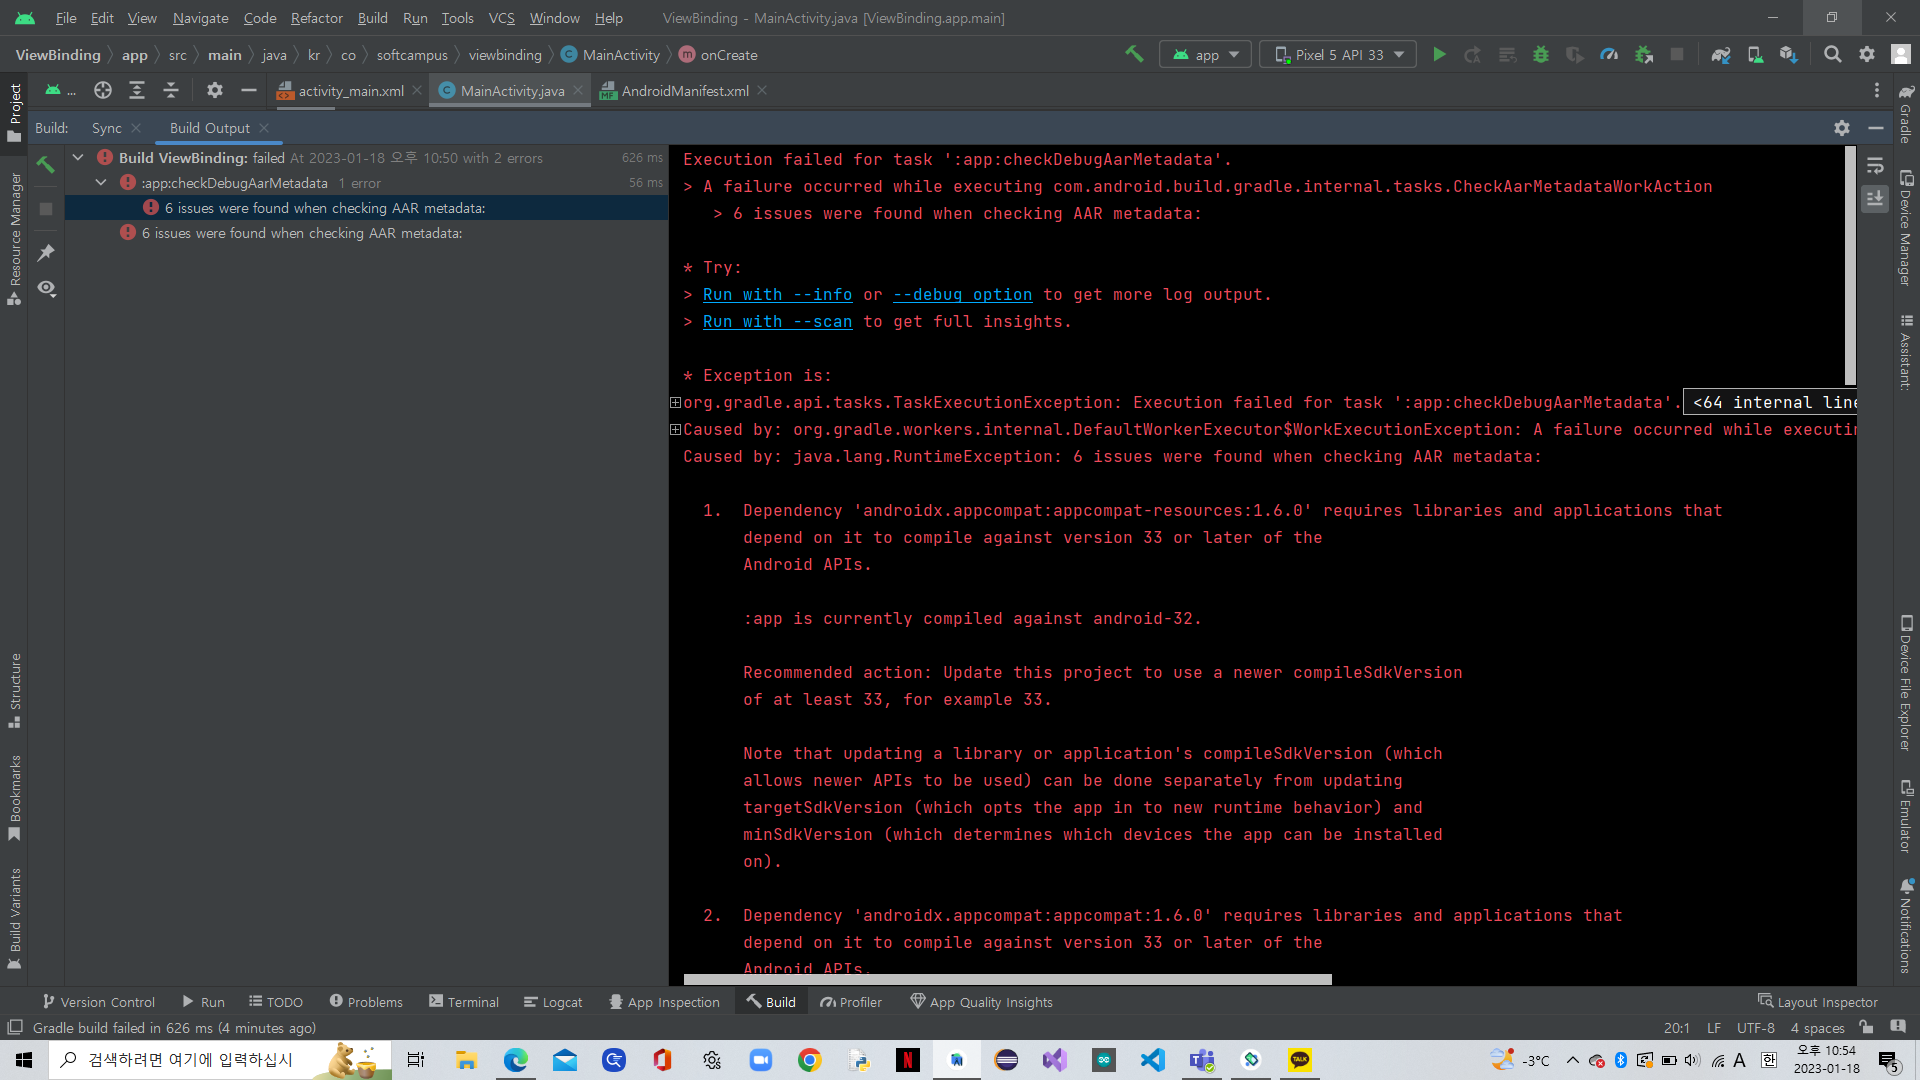Image resolution: width=1920 pixels, height=1080 pixels.
Task: Open the Device File Explorer side panel
Action: pyautogui.click(x=1906, y=683)
